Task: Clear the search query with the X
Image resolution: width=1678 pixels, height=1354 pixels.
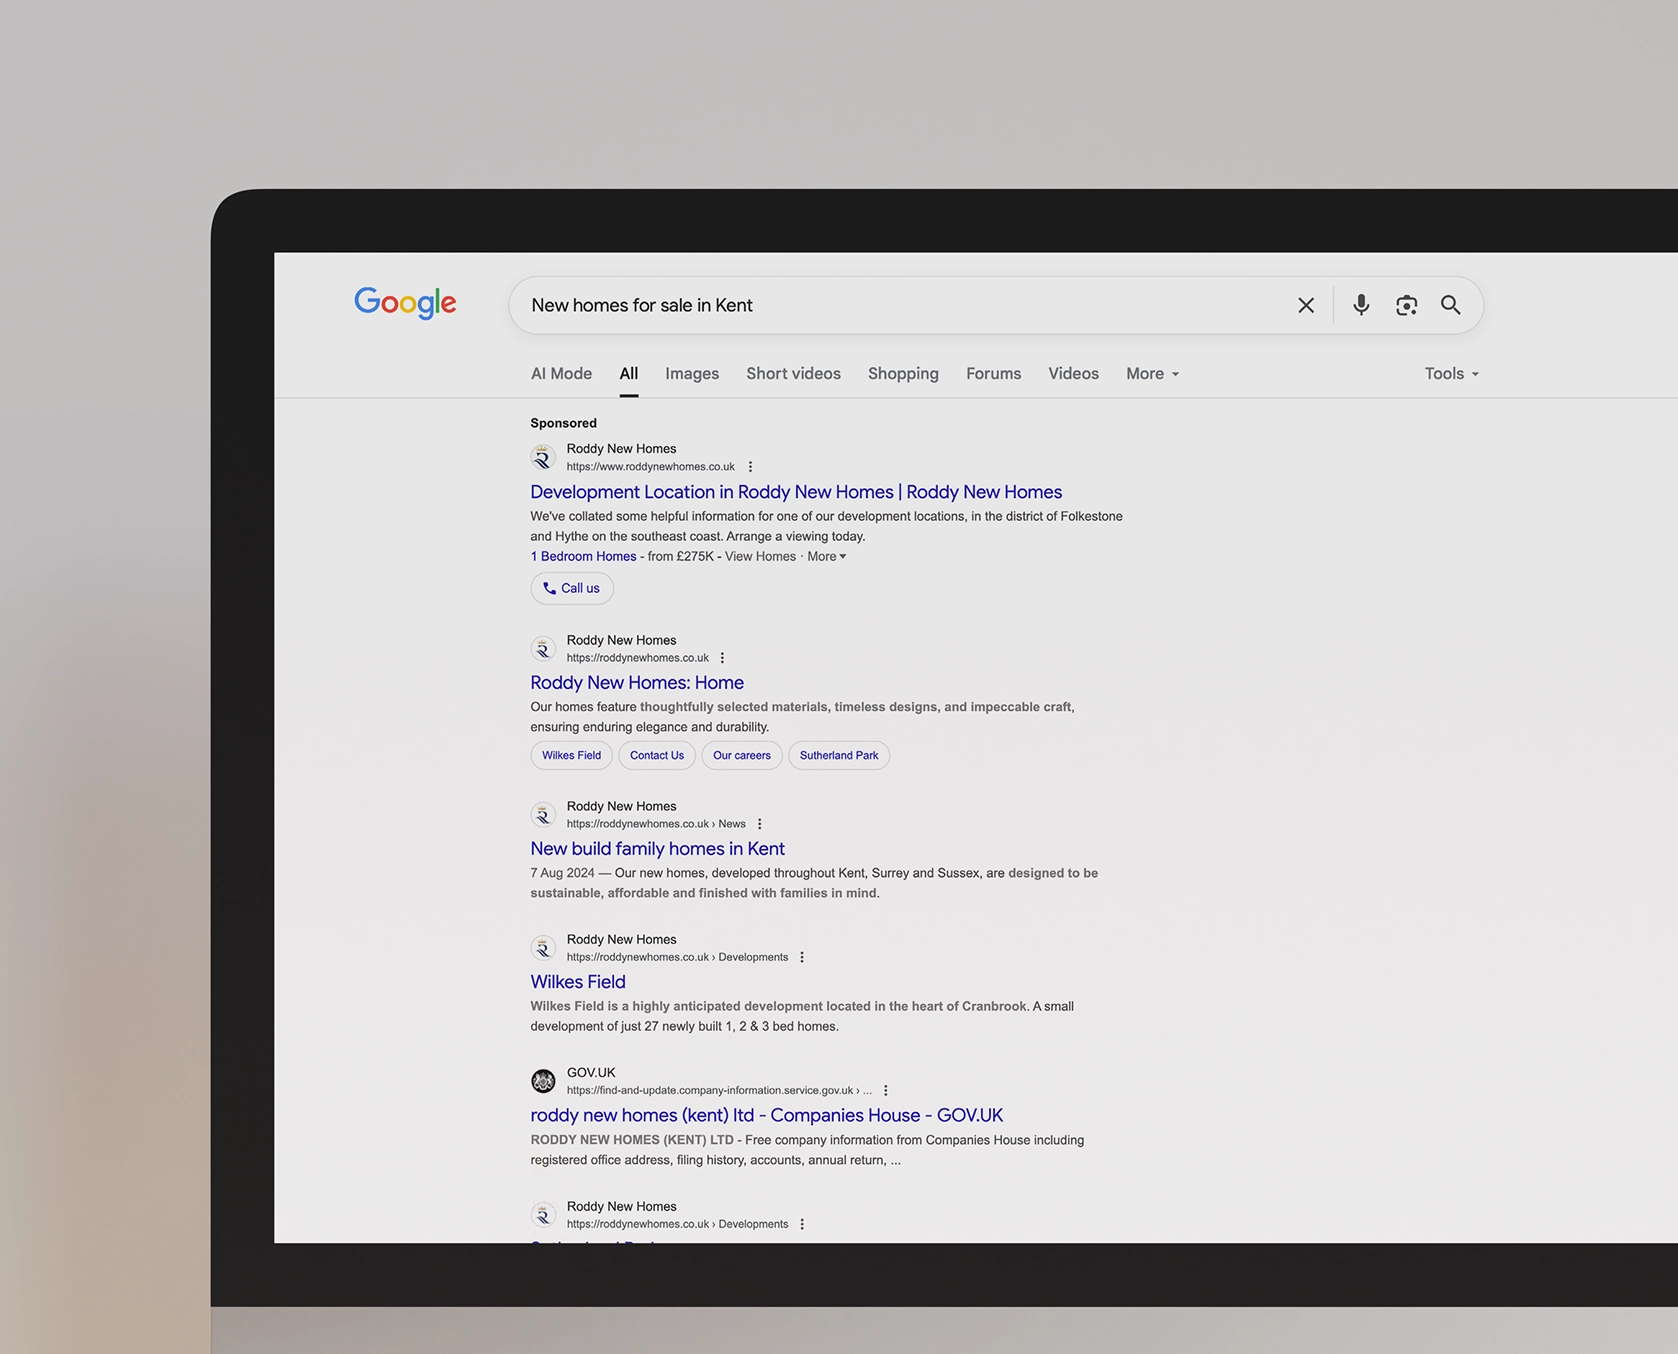Action: coord(1305,305)
